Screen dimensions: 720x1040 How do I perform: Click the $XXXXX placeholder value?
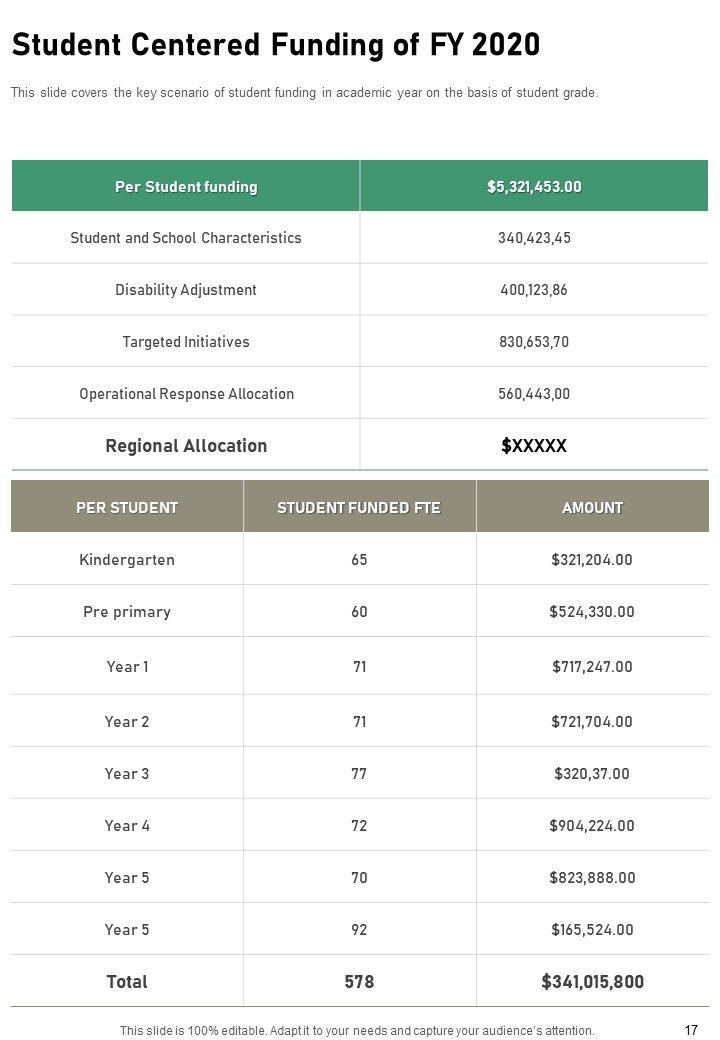pyautogui.click(x=534, y=446)
